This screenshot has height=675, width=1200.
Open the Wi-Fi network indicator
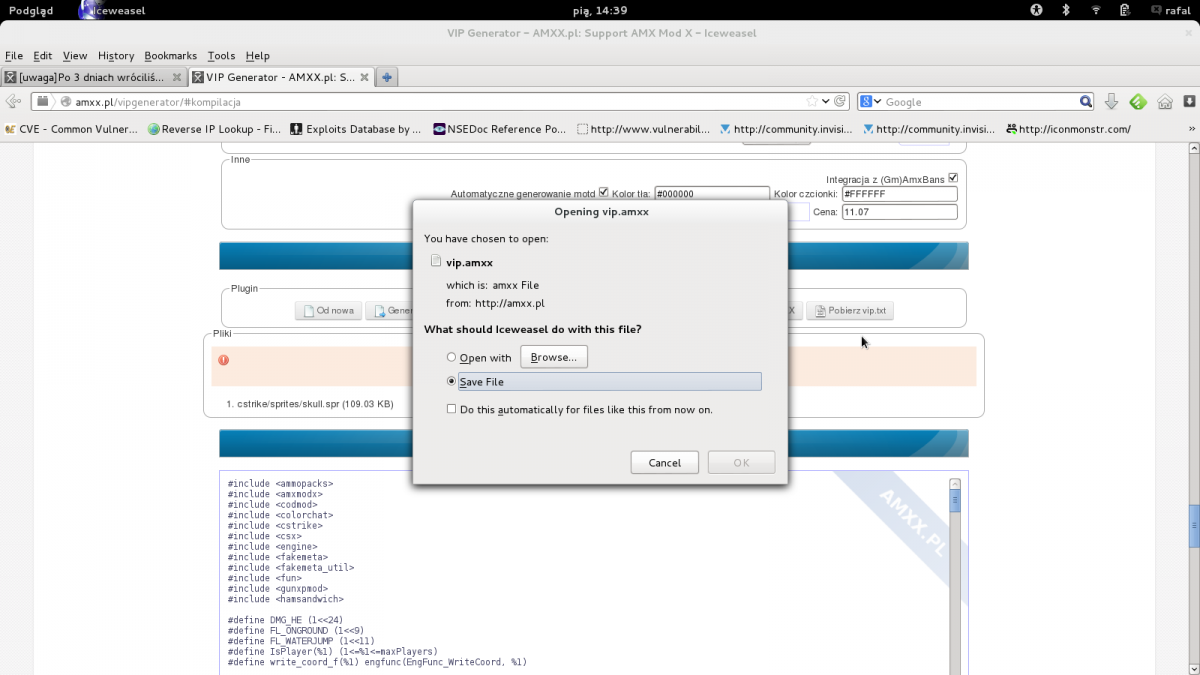point(1096,10)
